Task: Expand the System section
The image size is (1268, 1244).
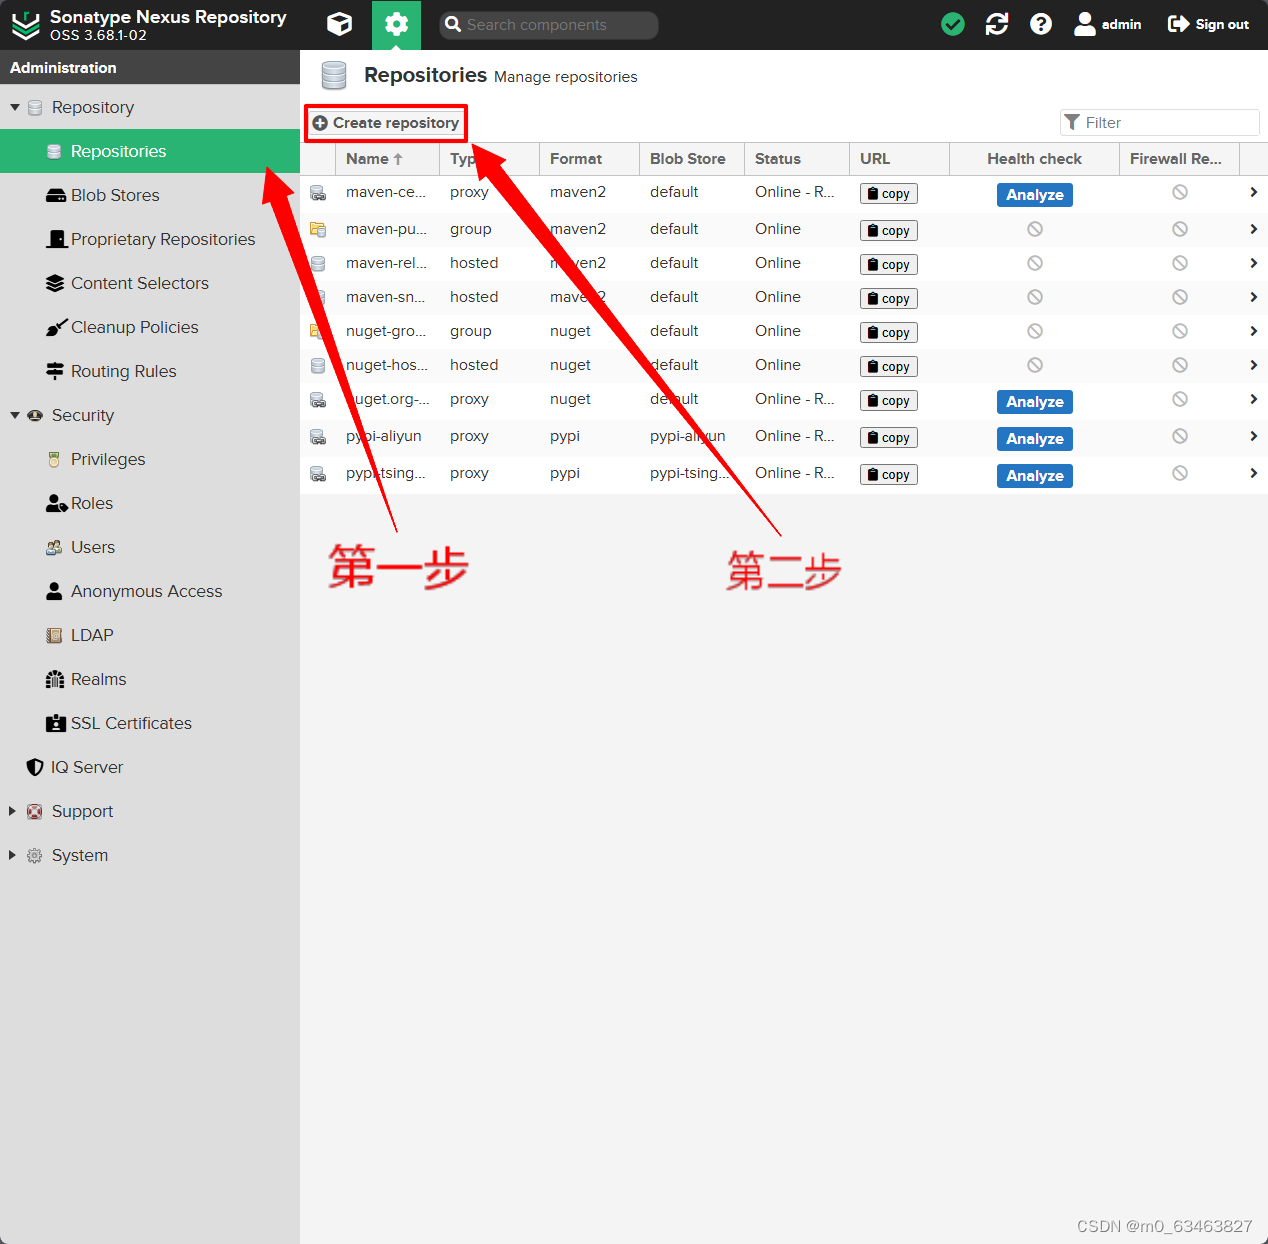Action: click(x=12, y=855)
